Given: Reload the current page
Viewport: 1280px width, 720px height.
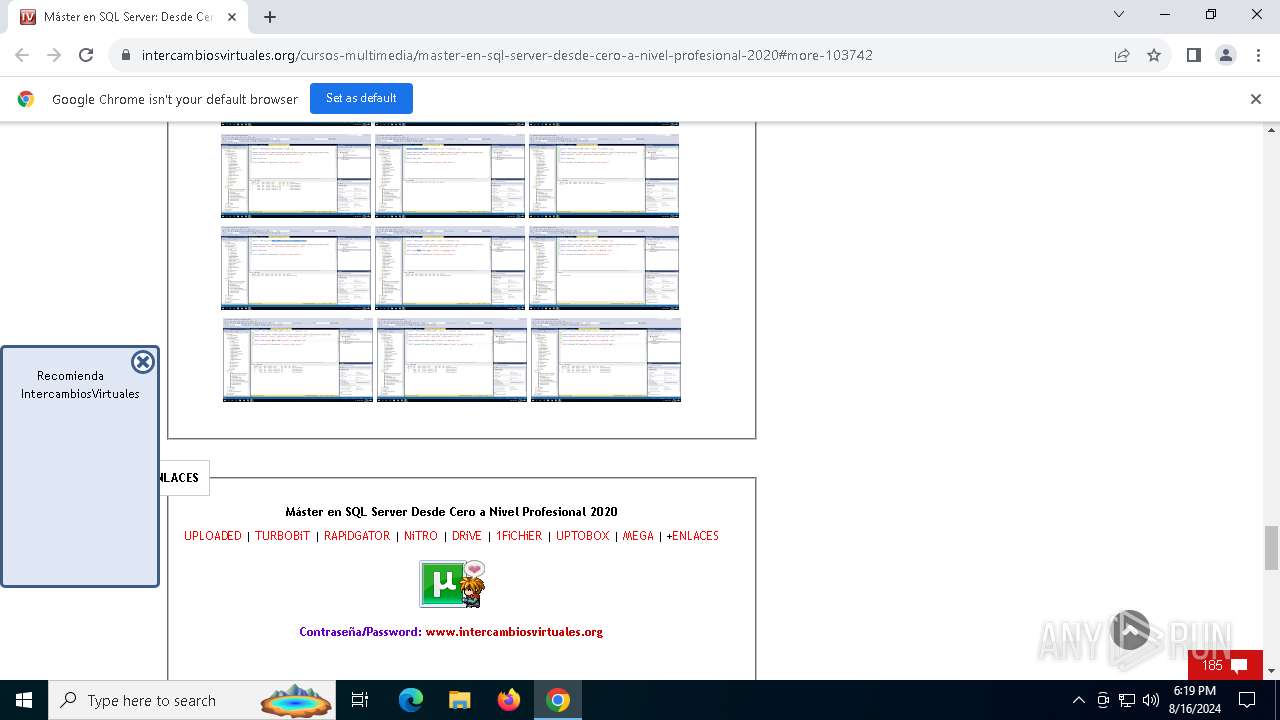Looking at the screenshot, I should (86, 55).
